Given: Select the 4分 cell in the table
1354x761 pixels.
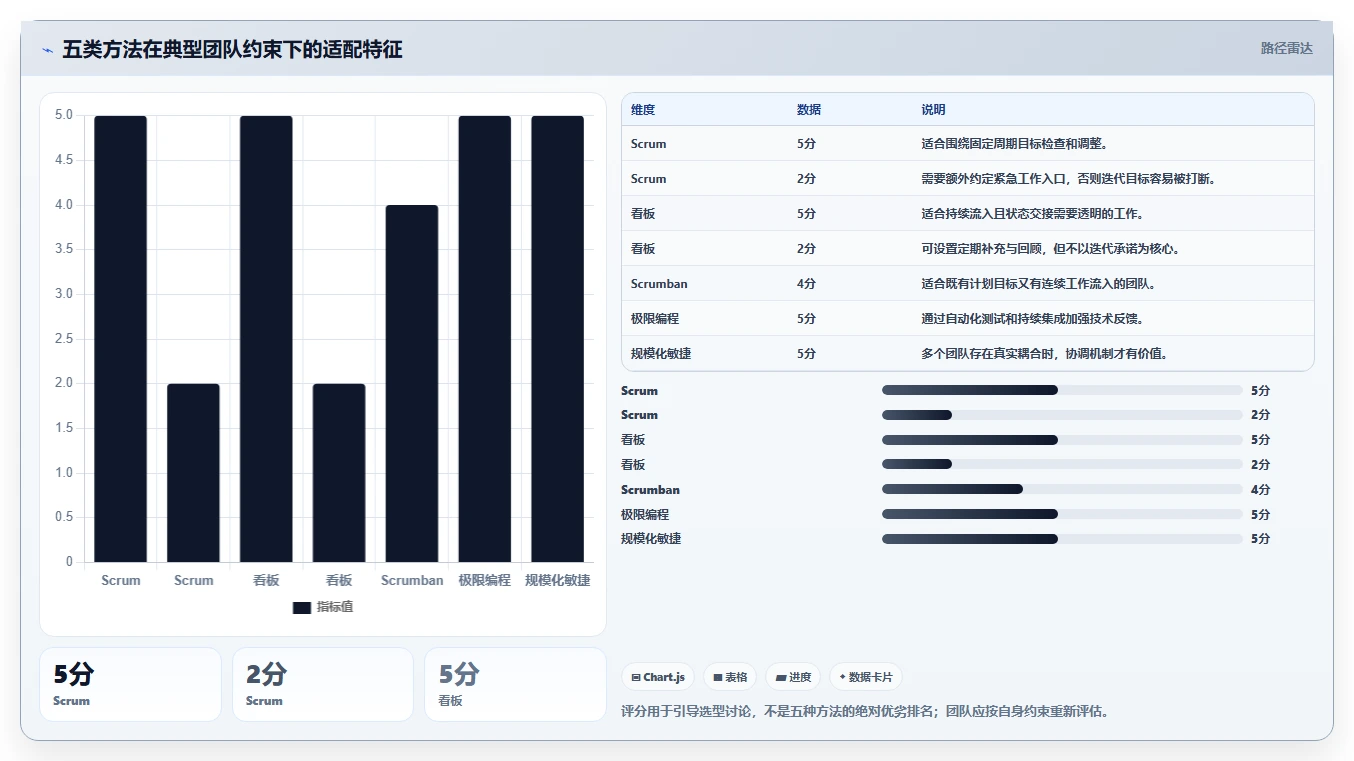Looking at the screenshot, I should pos(806,284).
